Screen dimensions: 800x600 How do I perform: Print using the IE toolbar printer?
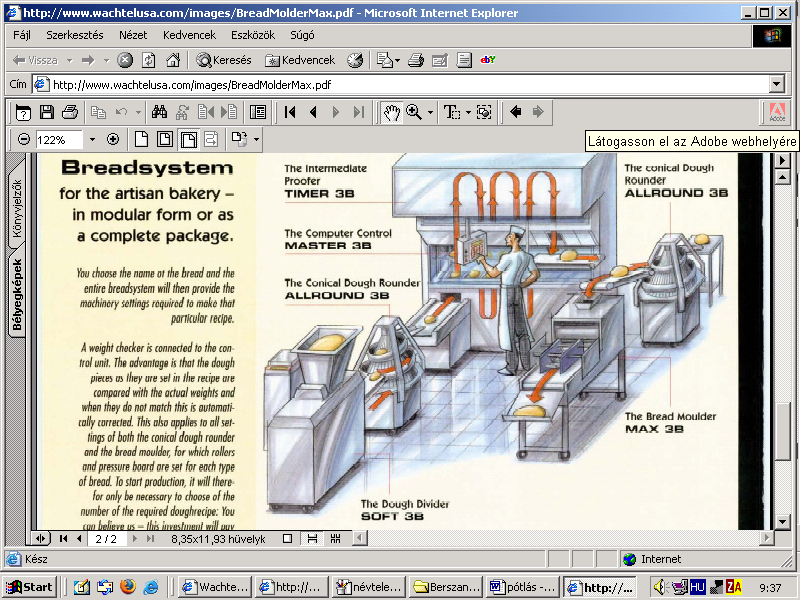tap(416, 60)
